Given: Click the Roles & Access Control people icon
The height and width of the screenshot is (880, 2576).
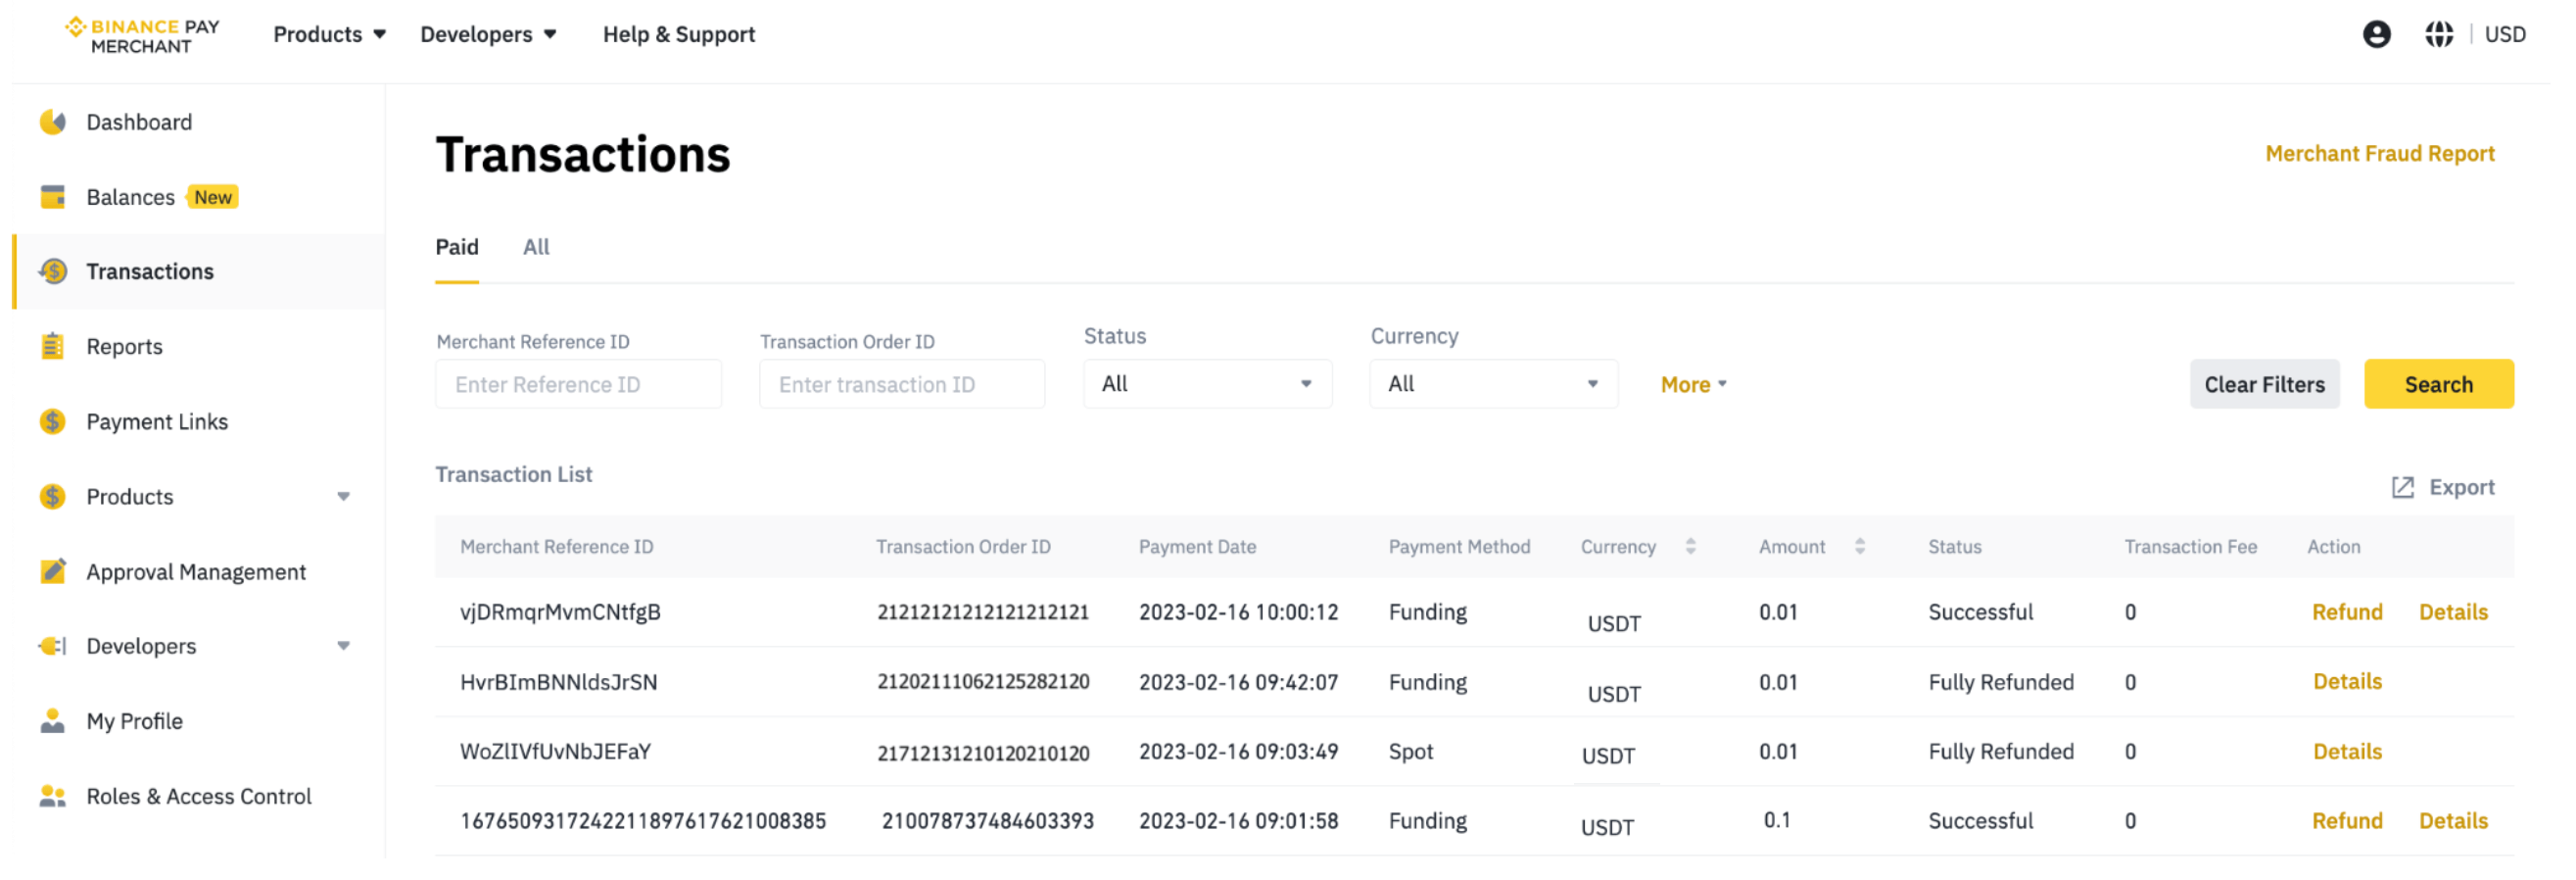Looking at the screenshot, I should (x=53, y=796).
